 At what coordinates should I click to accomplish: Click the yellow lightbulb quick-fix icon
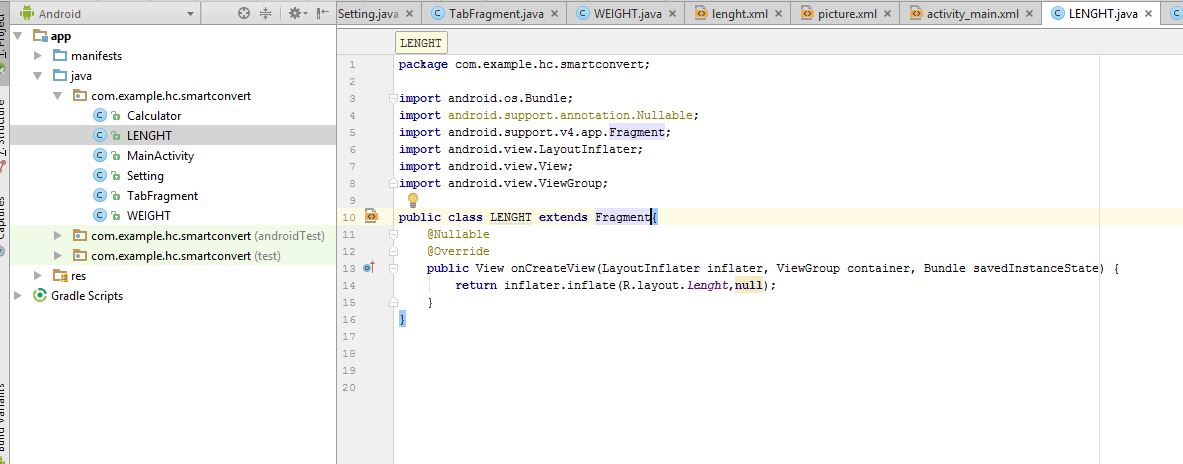click(412, 200)
